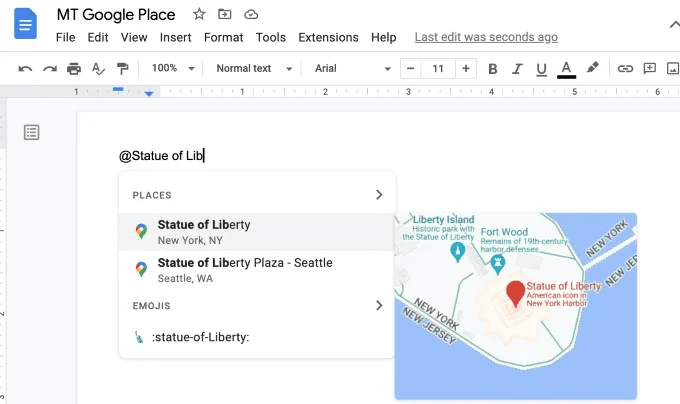
Task: Open the Arial font dropdown
Action: pyautogui.click(x=353, y=68)
